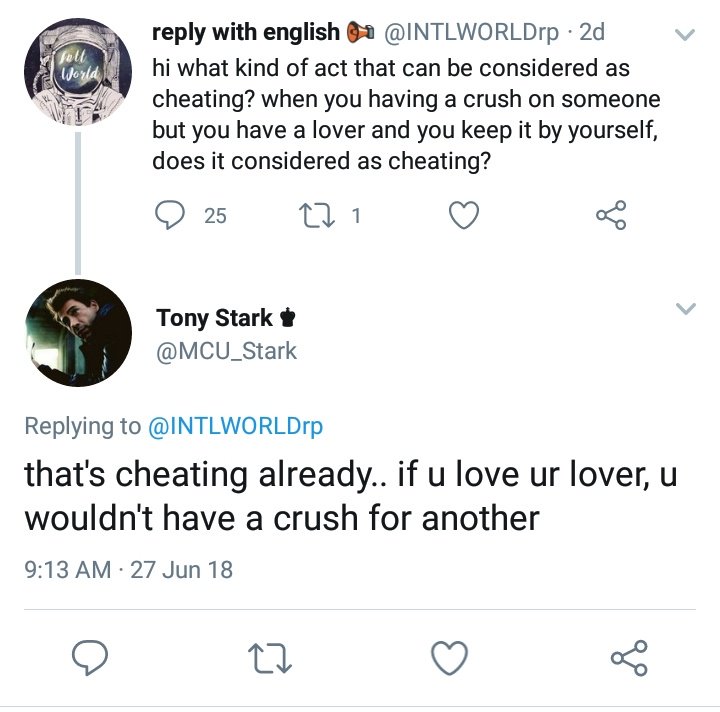Open the 'reply with english' account name
Viewport: 720px width, 712px height.
point(246,32)
